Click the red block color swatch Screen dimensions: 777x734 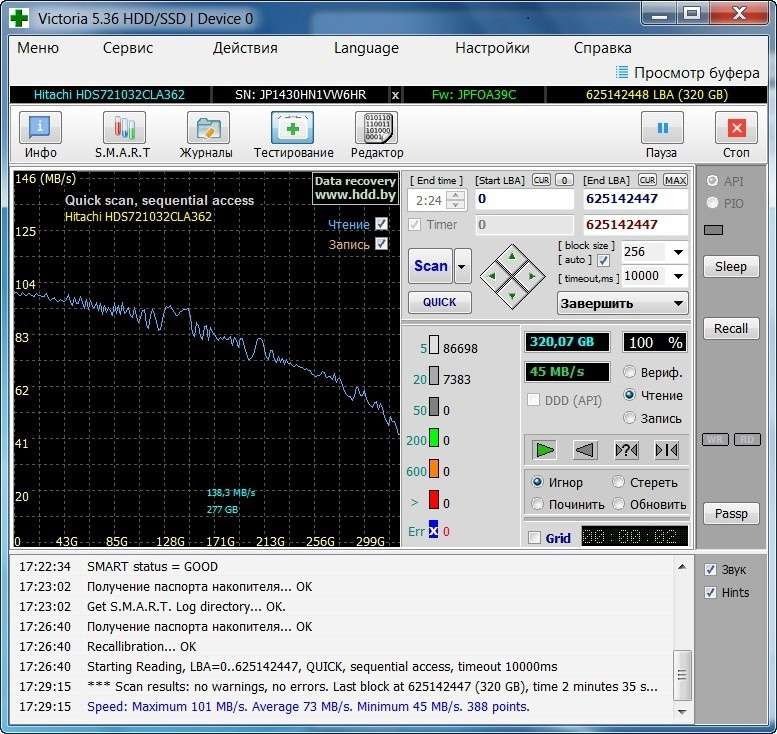click(434, 500)
